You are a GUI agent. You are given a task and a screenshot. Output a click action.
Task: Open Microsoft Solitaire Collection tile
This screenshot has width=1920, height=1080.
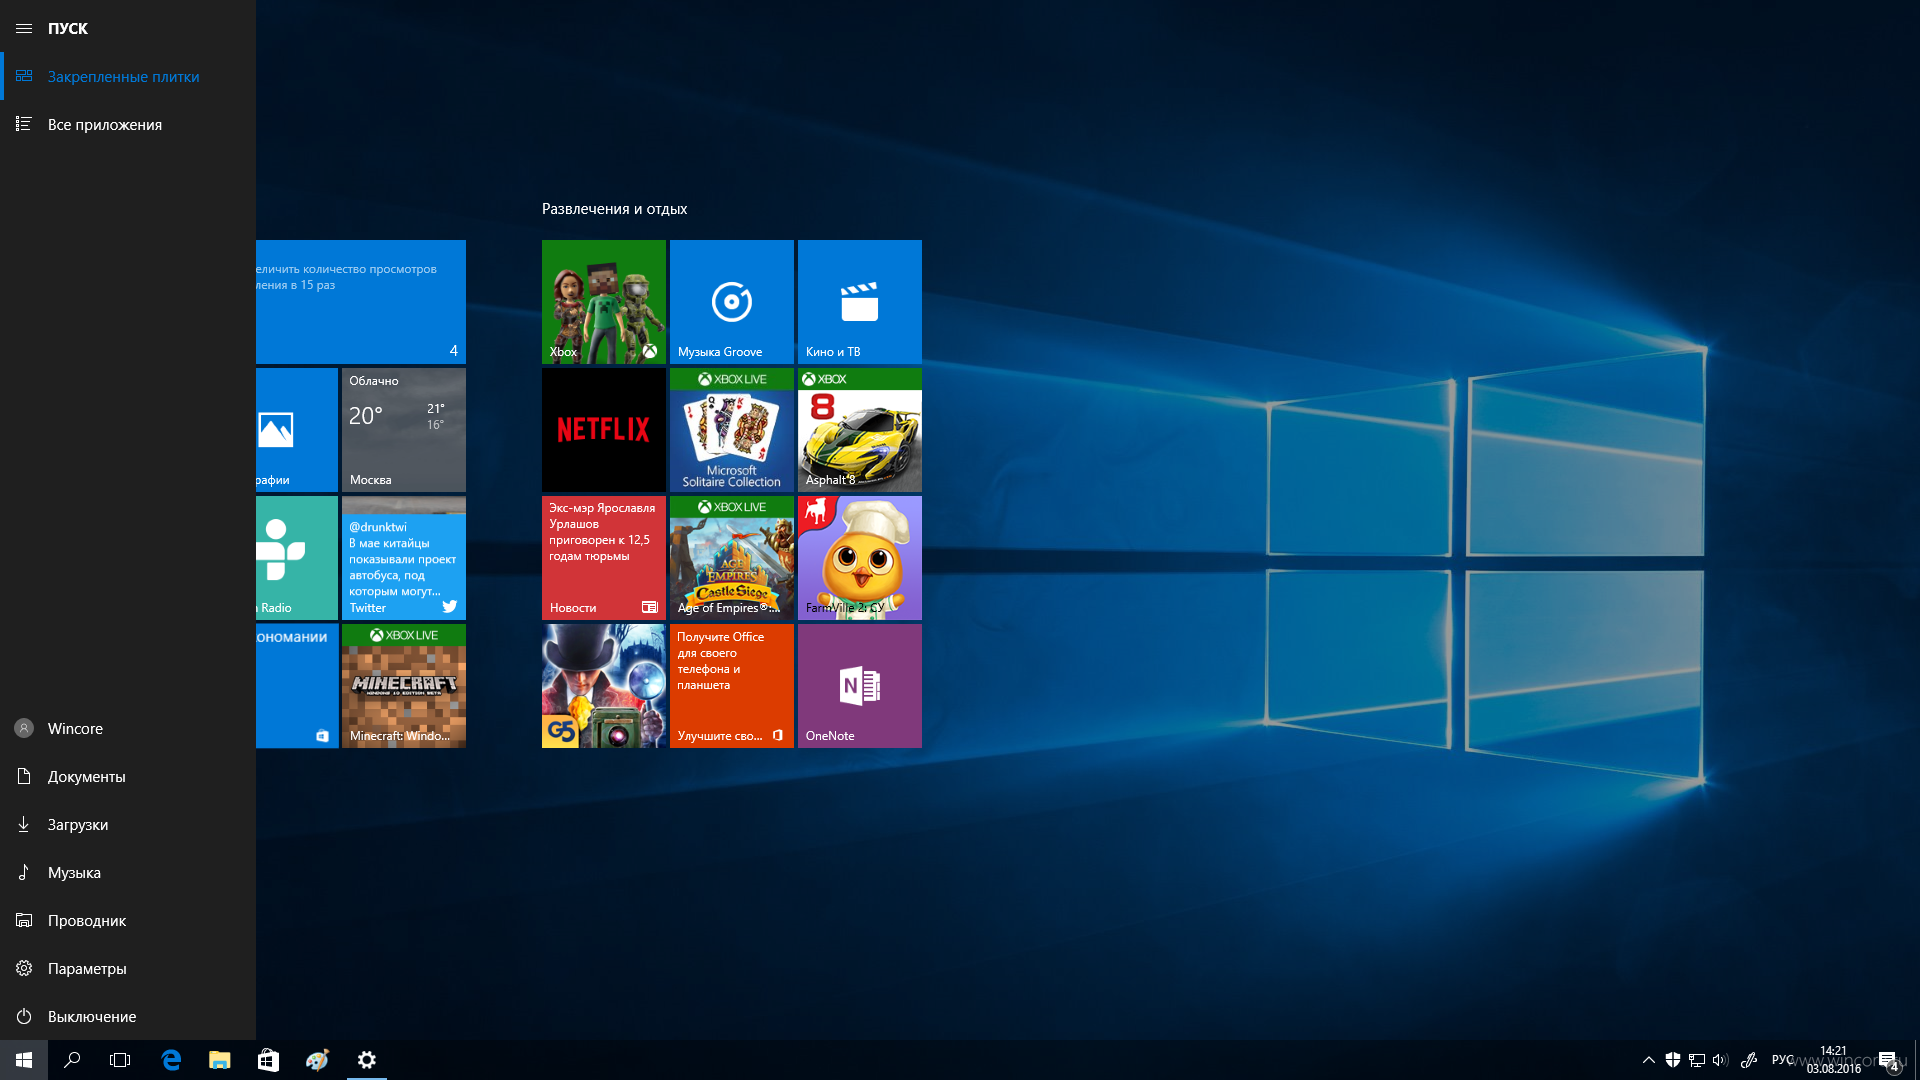tap(732, 430)
